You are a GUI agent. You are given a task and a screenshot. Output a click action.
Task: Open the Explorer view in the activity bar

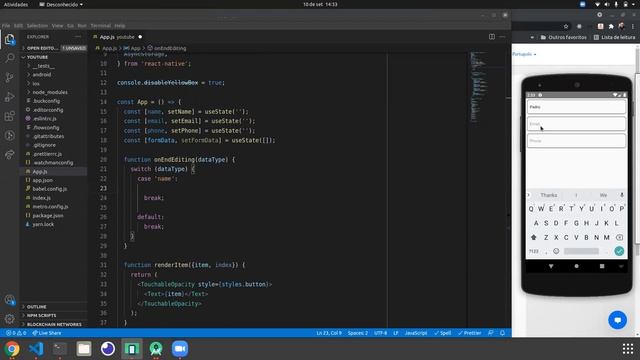click(9, 39)
